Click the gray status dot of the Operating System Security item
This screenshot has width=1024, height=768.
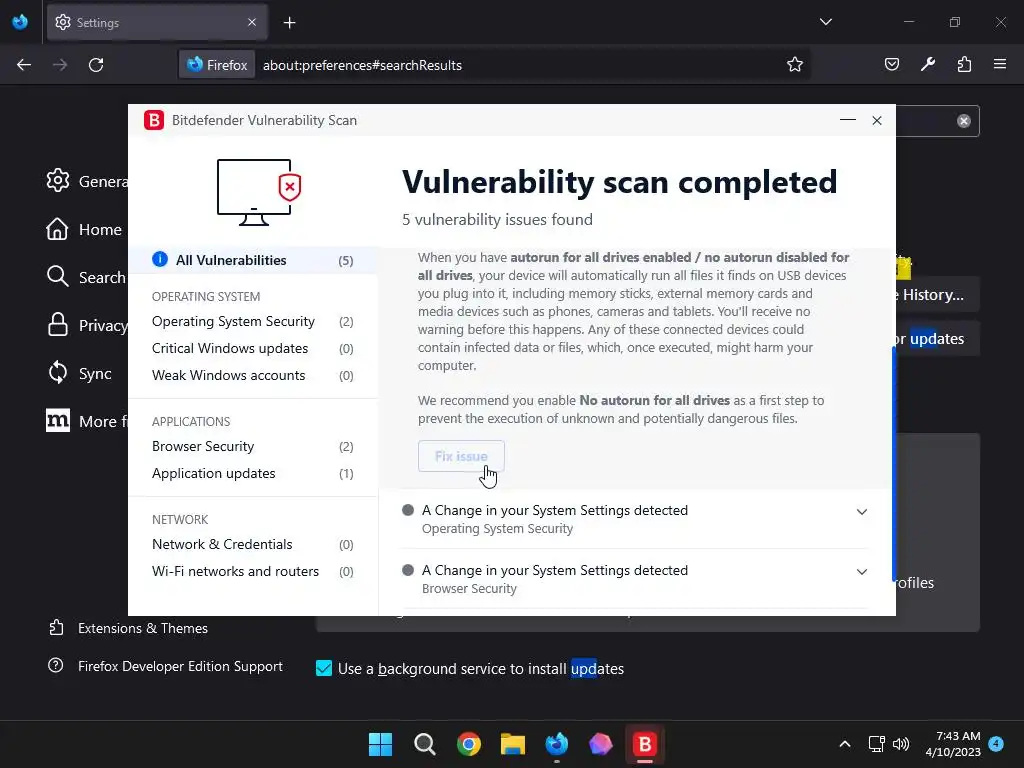(408, 510)
